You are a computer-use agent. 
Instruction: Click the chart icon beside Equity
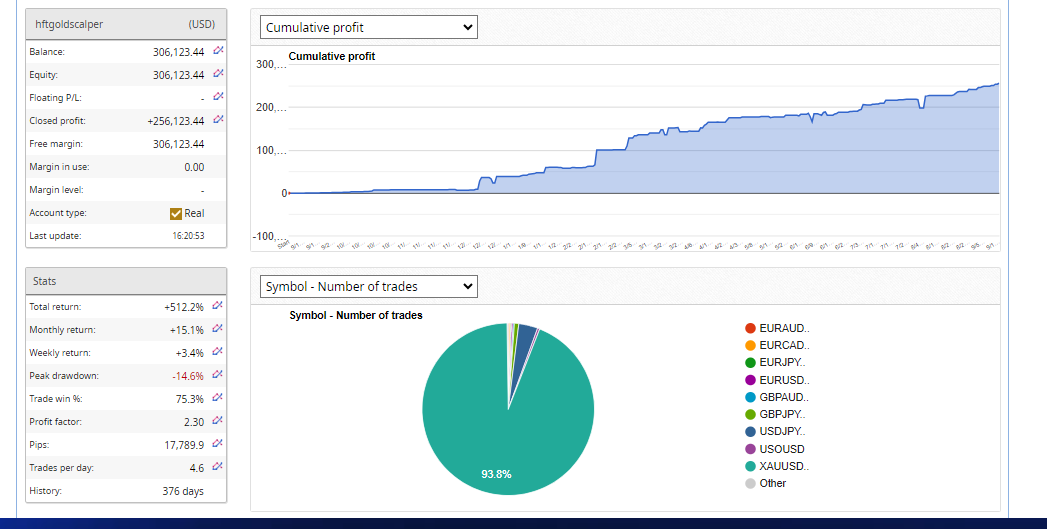pyautogui.click(x=219, y=74)
